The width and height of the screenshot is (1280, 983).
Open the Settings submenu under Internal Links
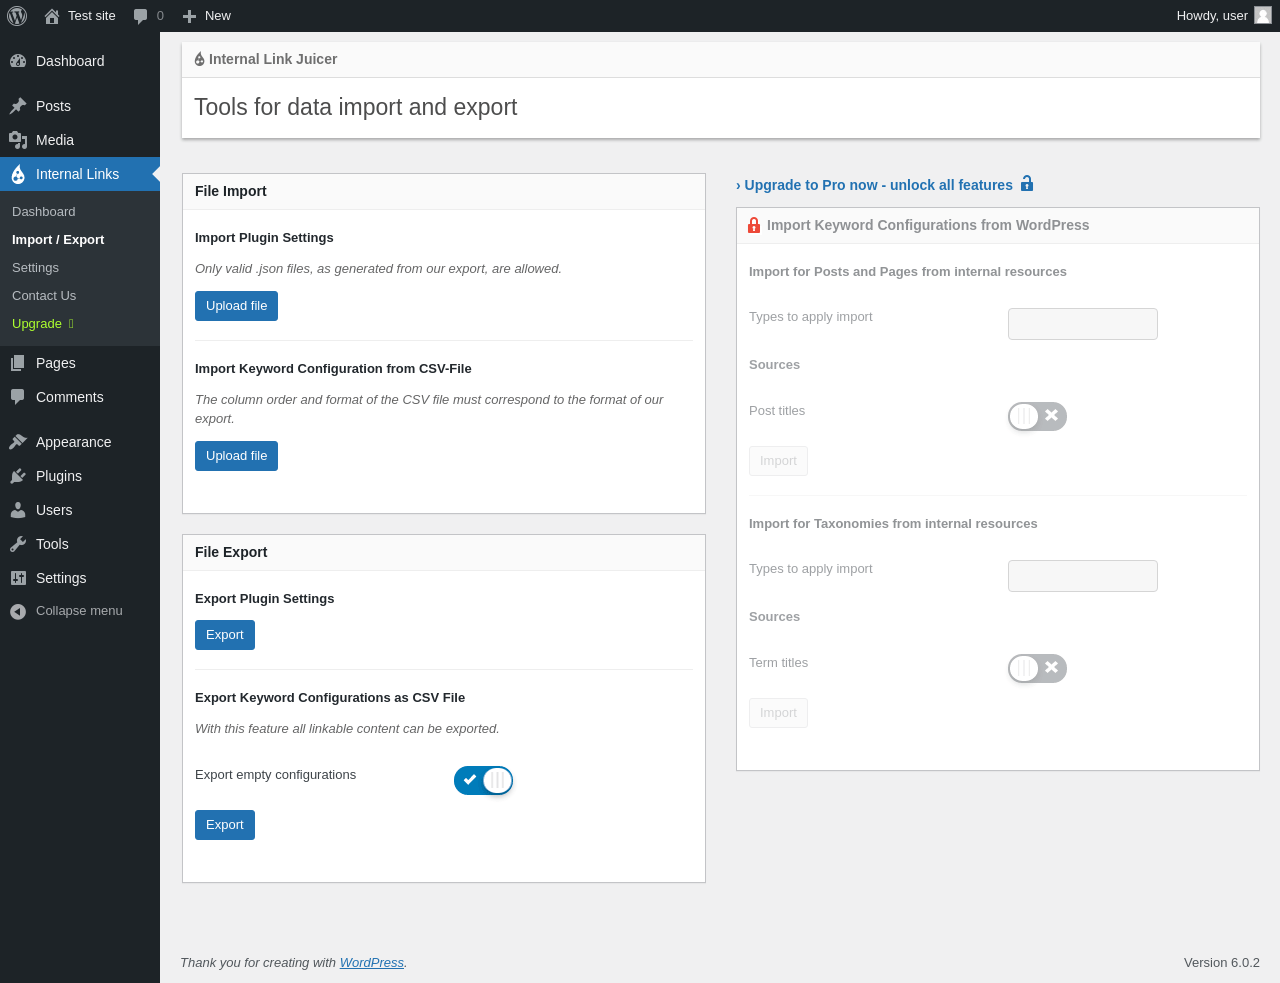[x=35, y=268]
